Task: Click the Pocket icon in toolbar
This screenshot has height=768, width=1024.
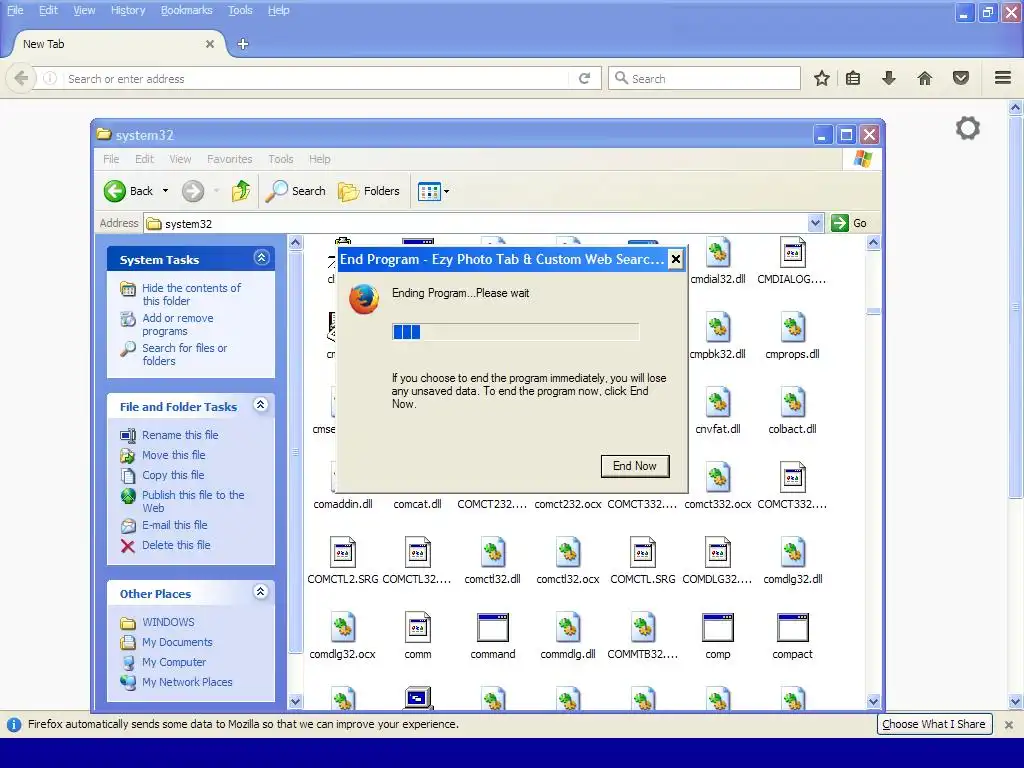Action: click(x=961, y=78)
